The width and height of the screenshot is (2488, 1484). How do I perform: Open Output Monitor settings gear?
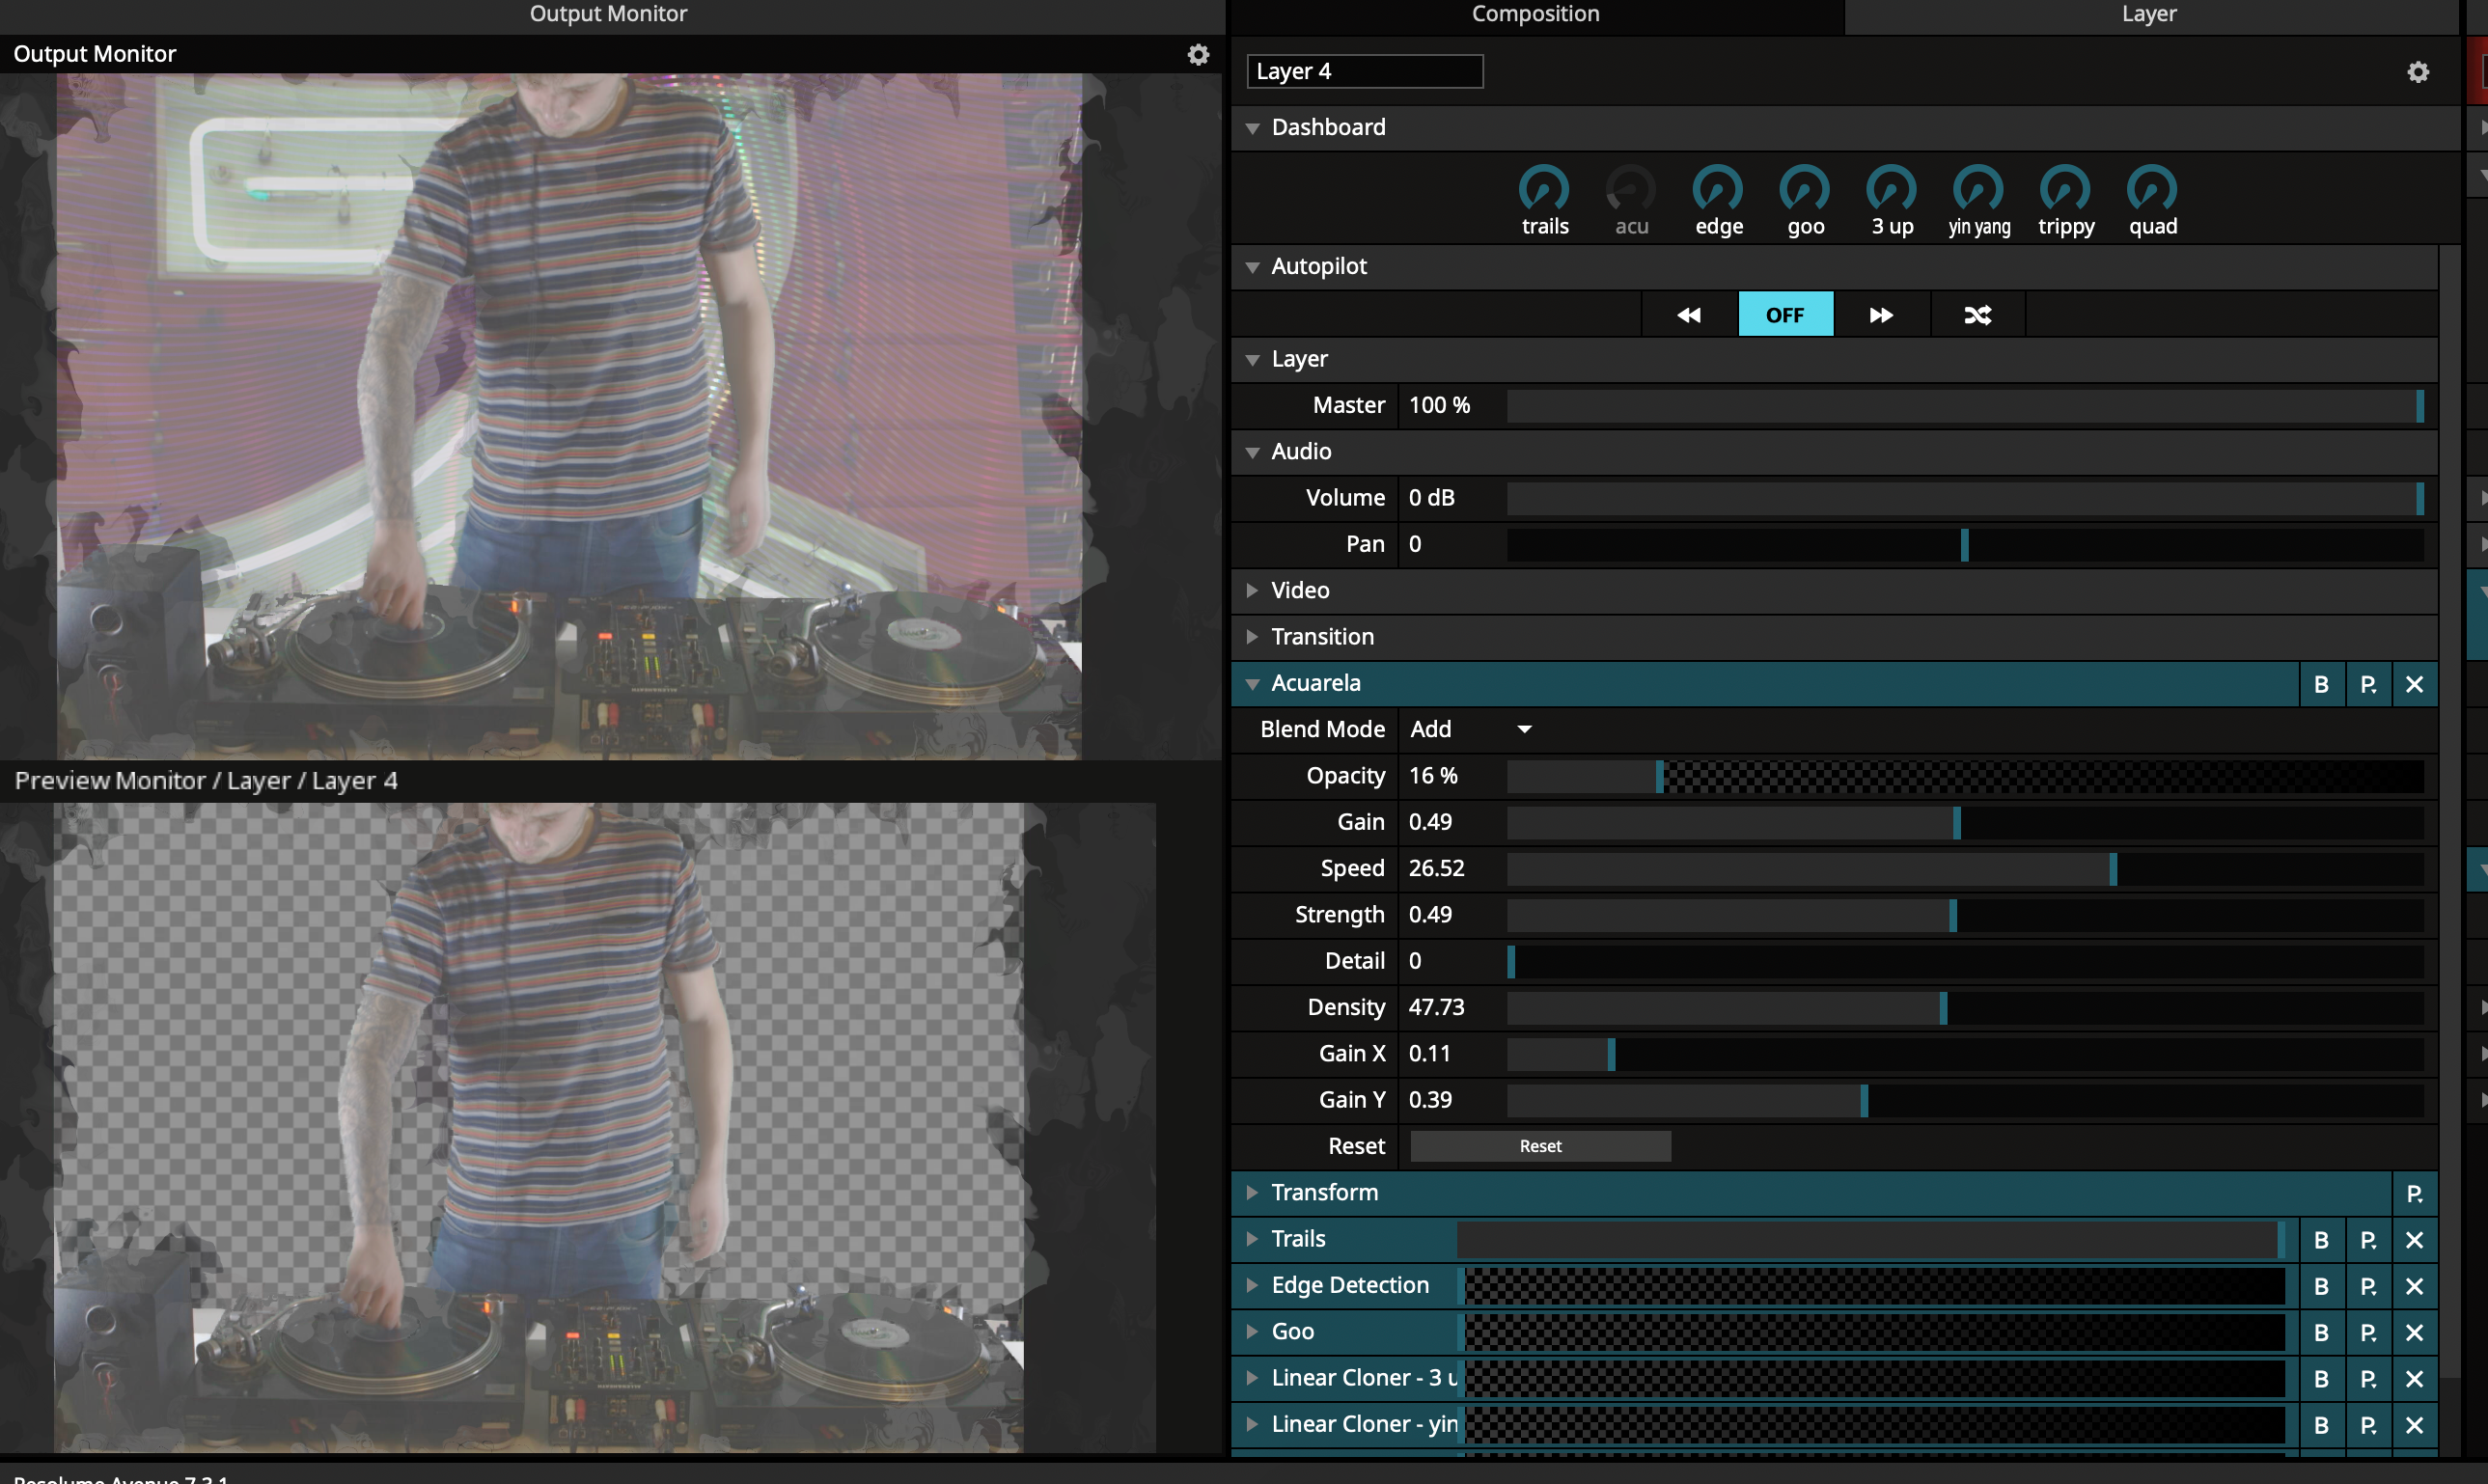coord(1198,54)
